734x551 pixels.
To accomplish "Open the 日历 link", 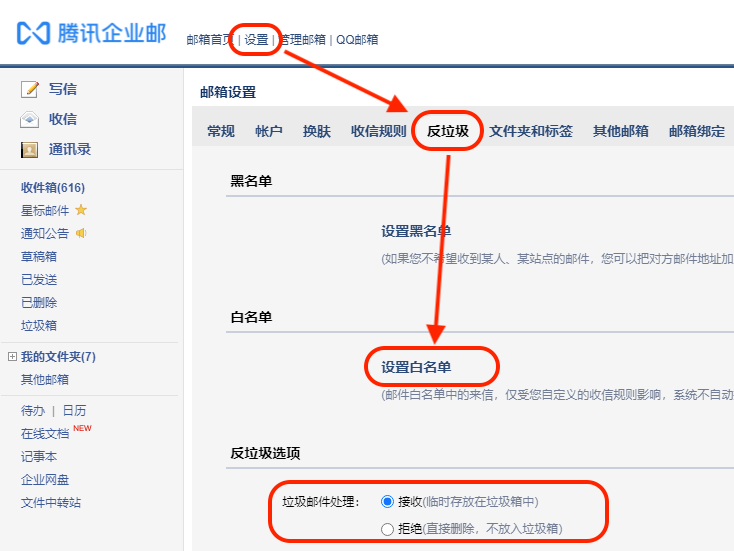I will [x=74, y=411].
